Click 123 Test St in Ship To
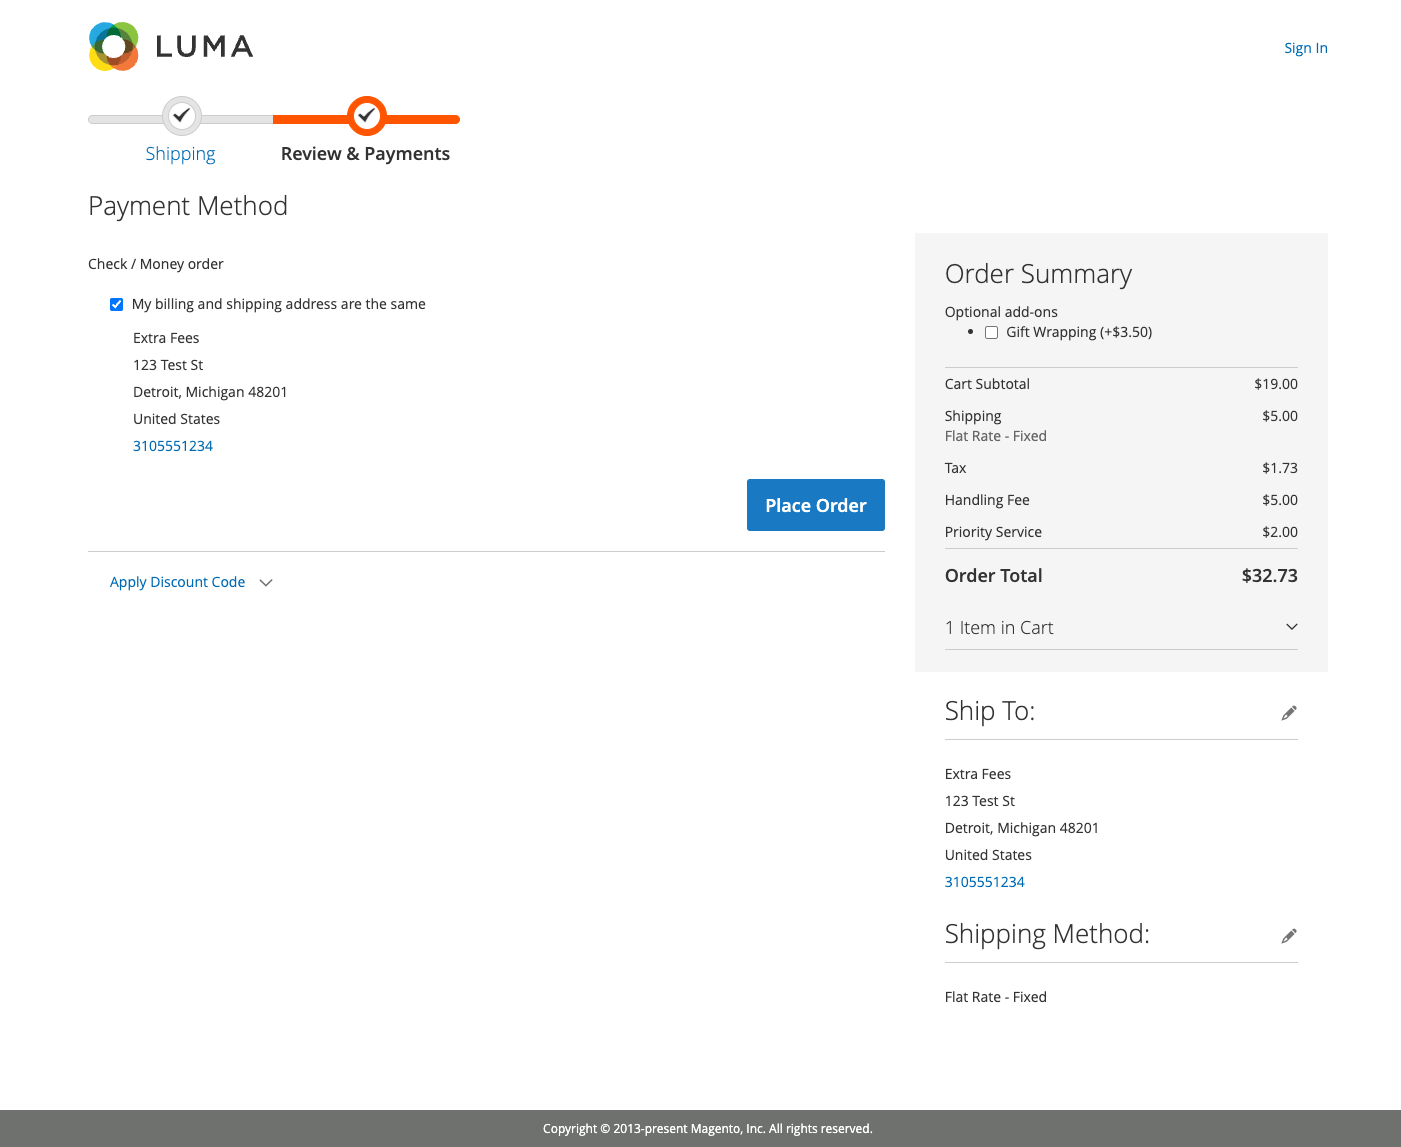The width and height of the screenshot is (1401, 1147). click(980, 801)
